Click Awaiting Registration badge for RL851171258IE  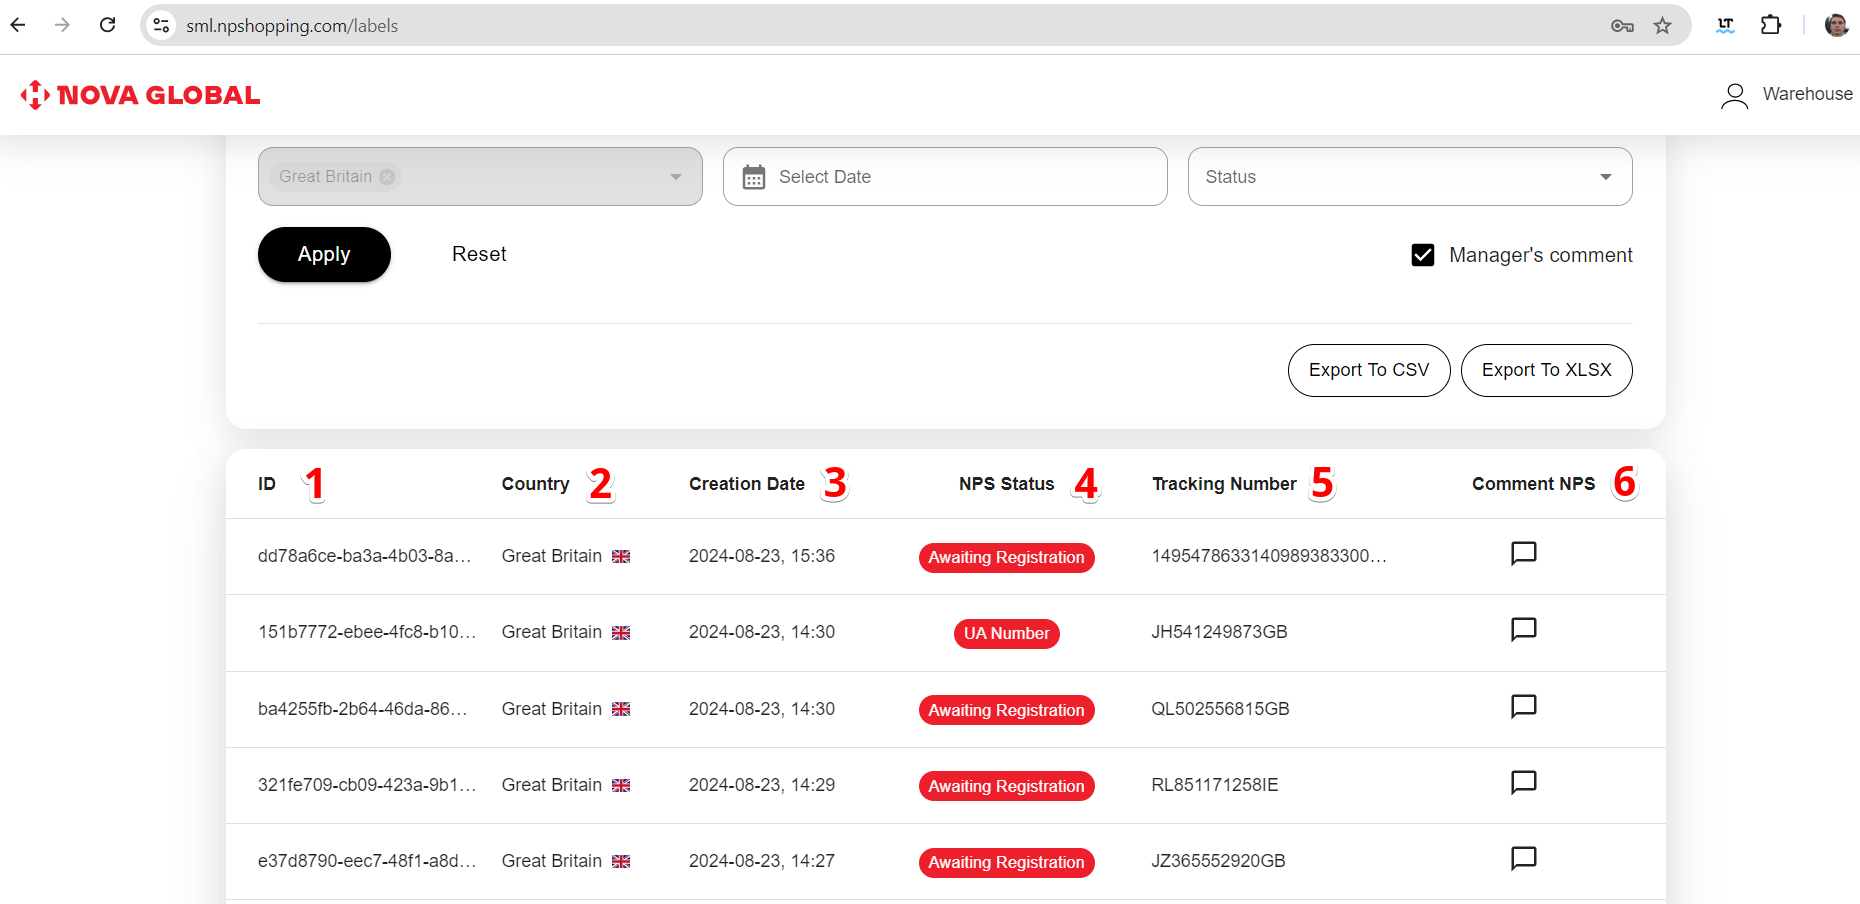tap(1006, 786)
